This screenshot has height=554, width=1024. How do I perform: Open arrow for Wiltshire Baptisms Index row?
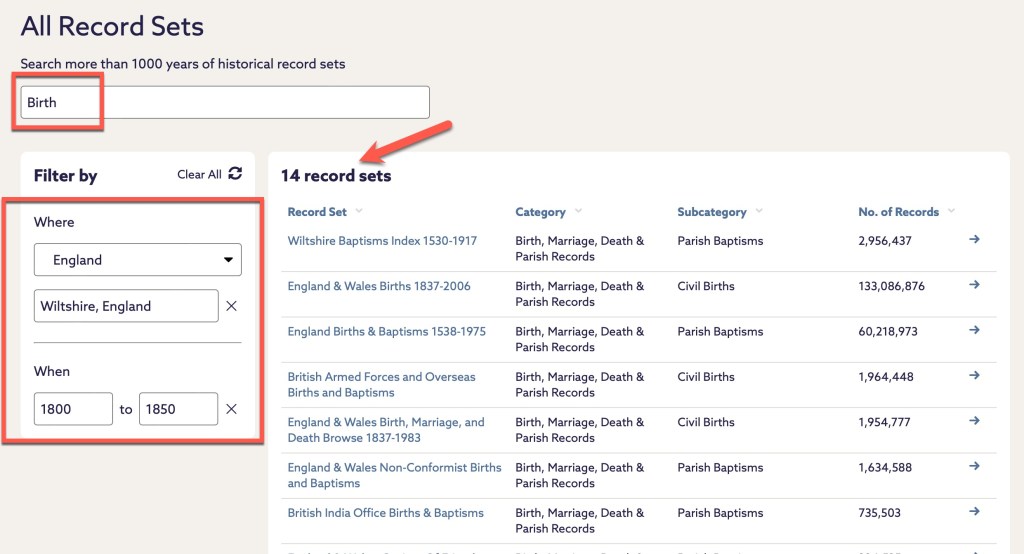975,240
